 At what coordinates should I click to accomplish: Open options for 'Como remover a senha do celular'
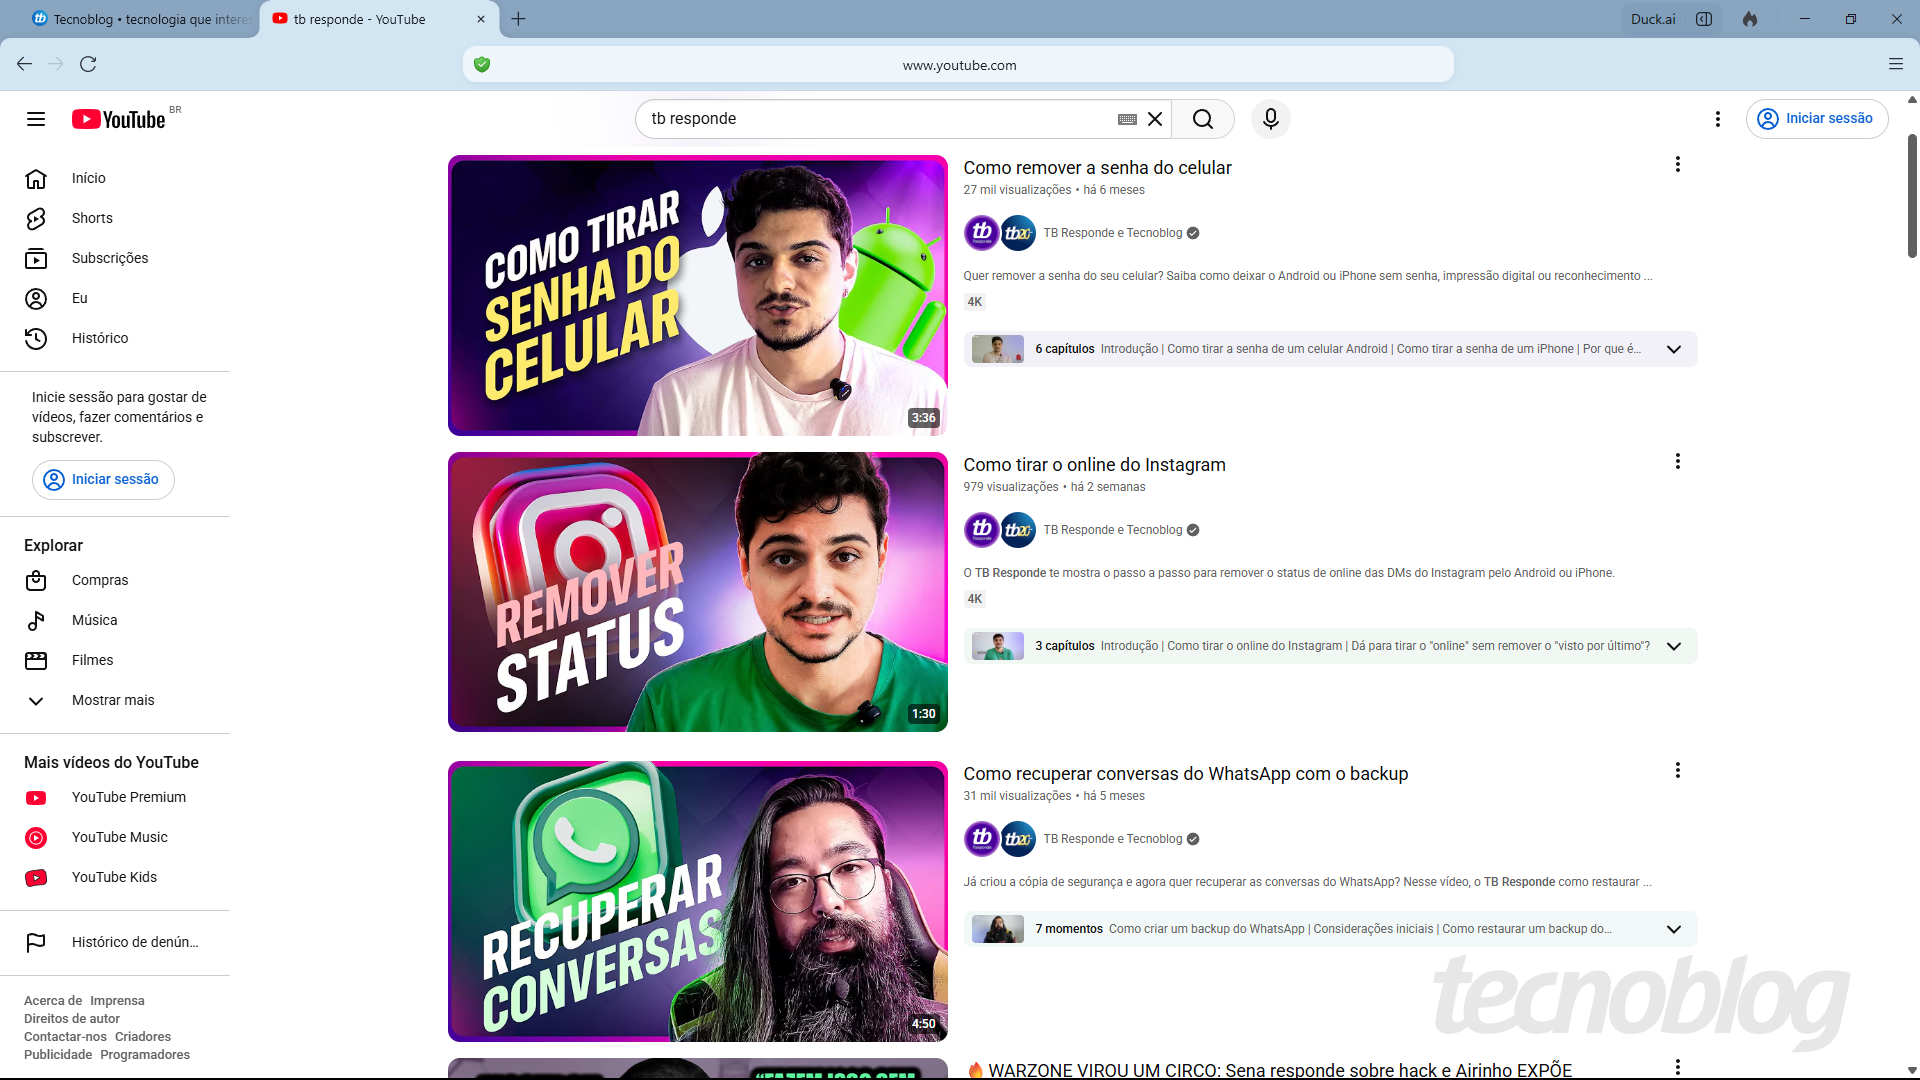pos(1678,164)
